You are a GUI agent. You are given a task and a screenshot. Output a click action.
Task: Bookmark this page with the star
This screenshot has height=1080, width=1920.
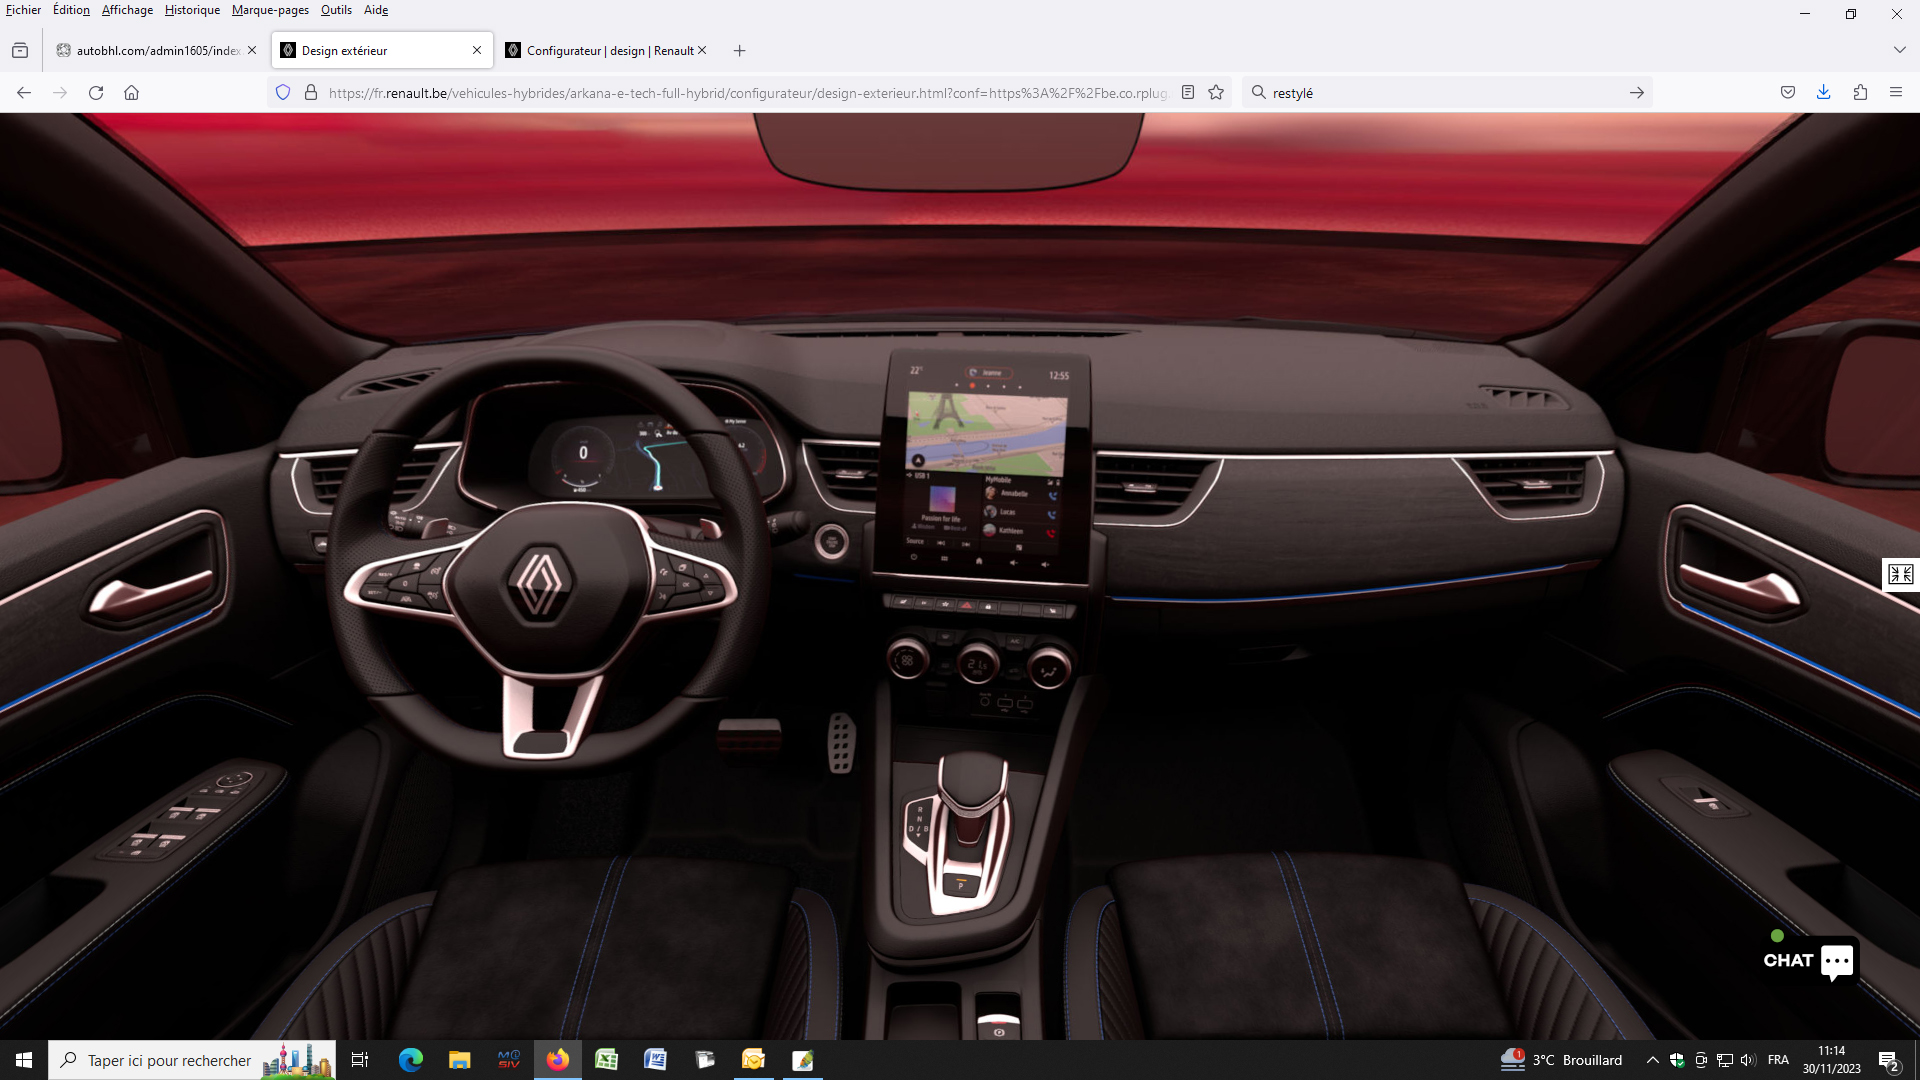coord(1216,92)
